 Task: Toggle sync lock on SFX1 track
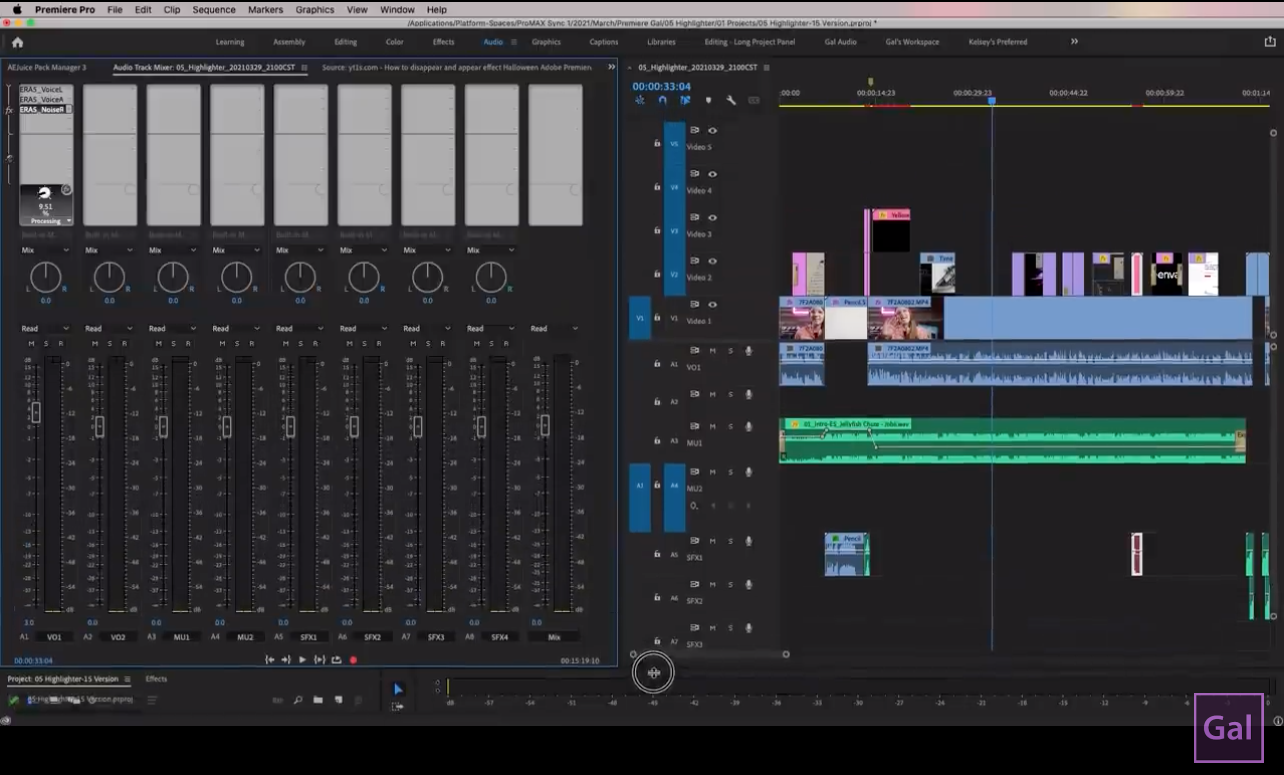[695, 541]
